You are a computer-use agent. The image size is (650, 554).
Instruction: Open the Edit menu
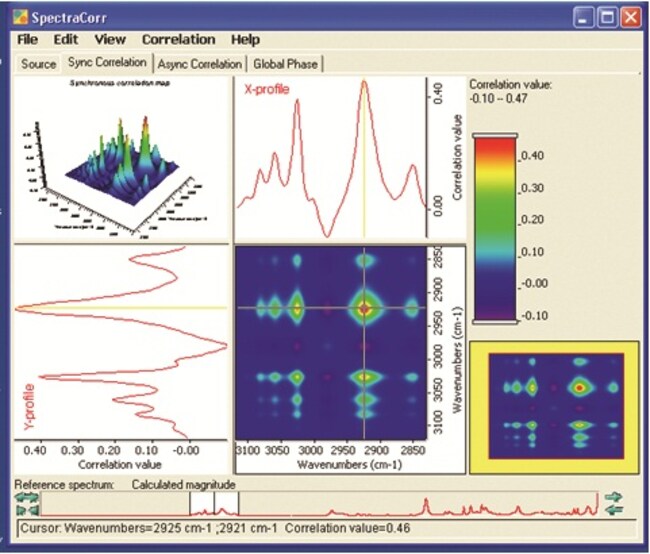coord(66,40)
